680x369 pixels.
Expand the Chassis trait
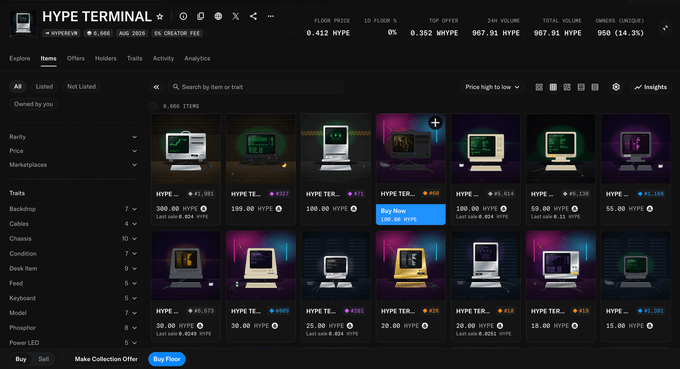(x=73, y=238)
